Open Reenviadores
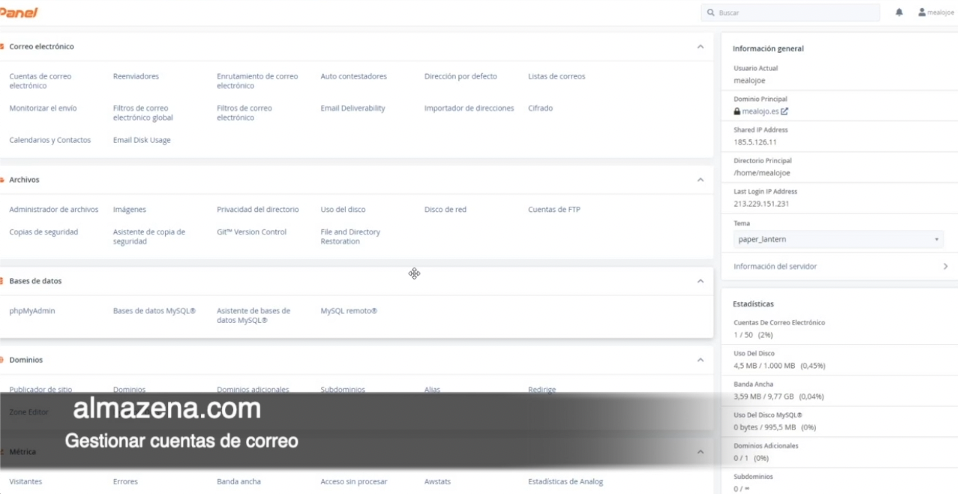The width and height of the screenshot is (958, 494). [136, 76]
